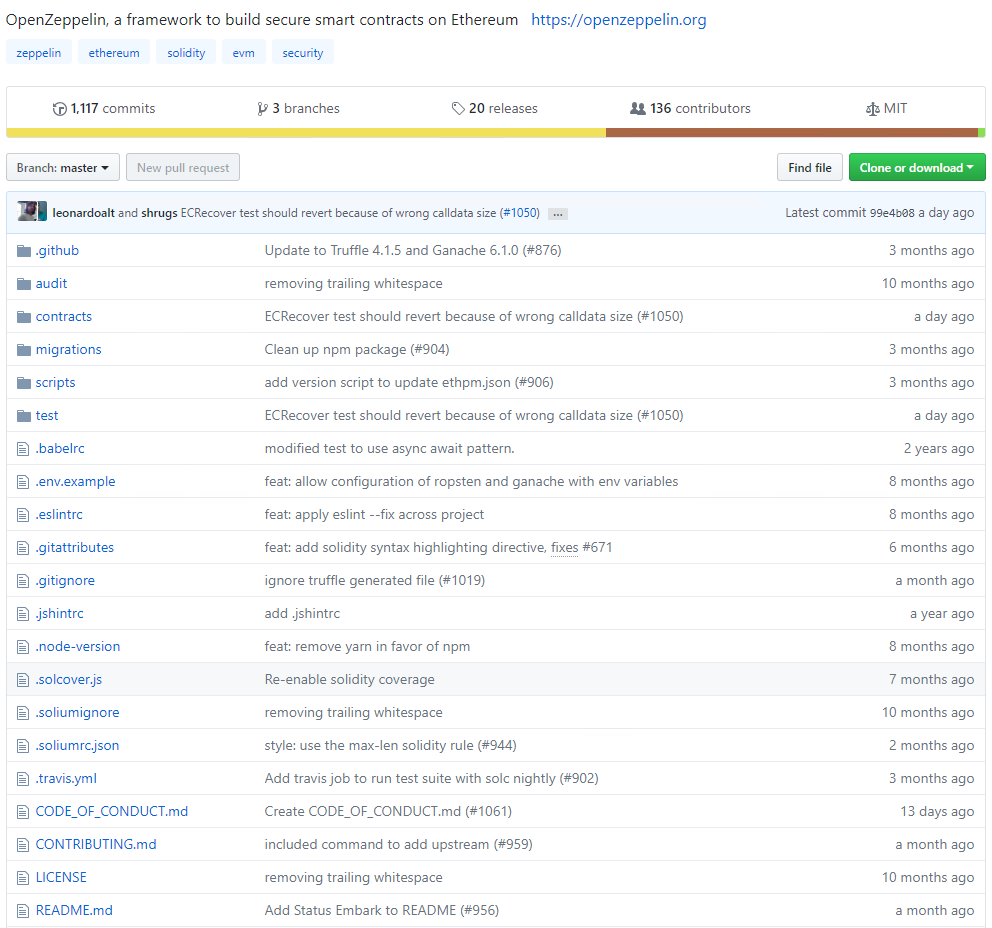Click the migrations folder icon
Viewport: 992px width, 928px height.
(24, 350)
